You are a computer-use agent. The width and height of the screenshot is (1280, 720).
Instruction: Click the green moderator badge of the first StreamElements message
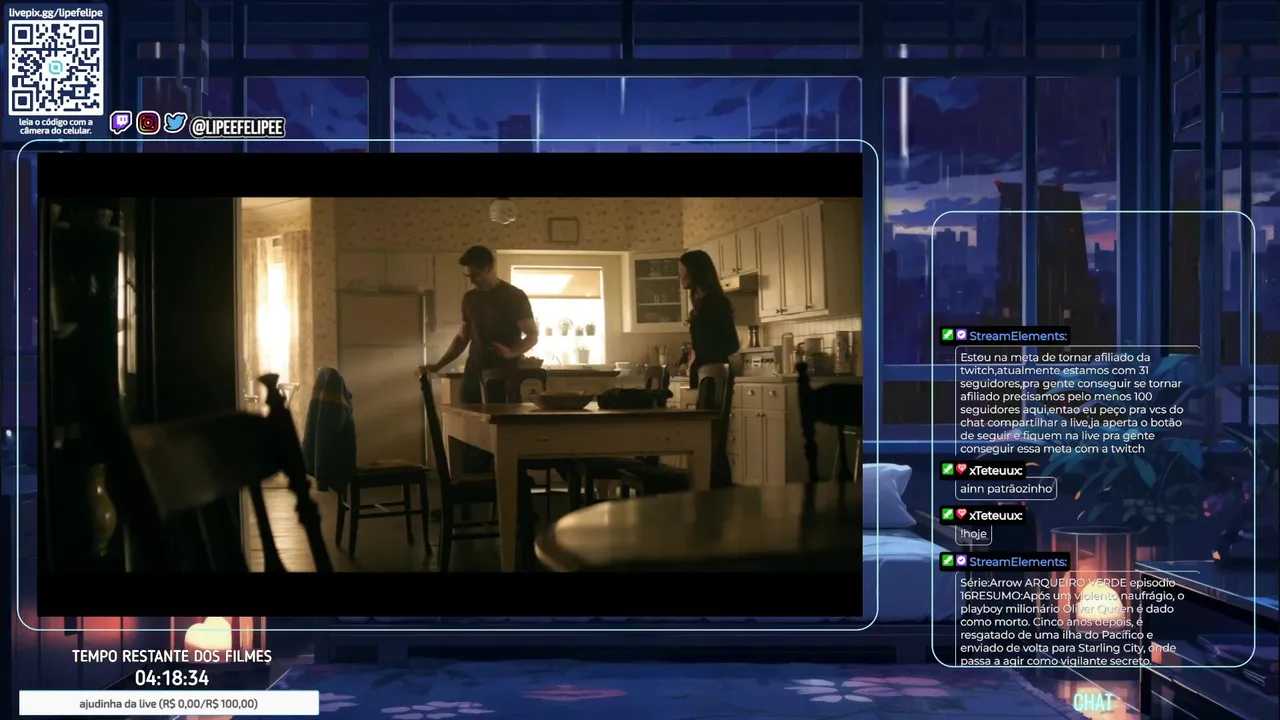click(947, 335)
